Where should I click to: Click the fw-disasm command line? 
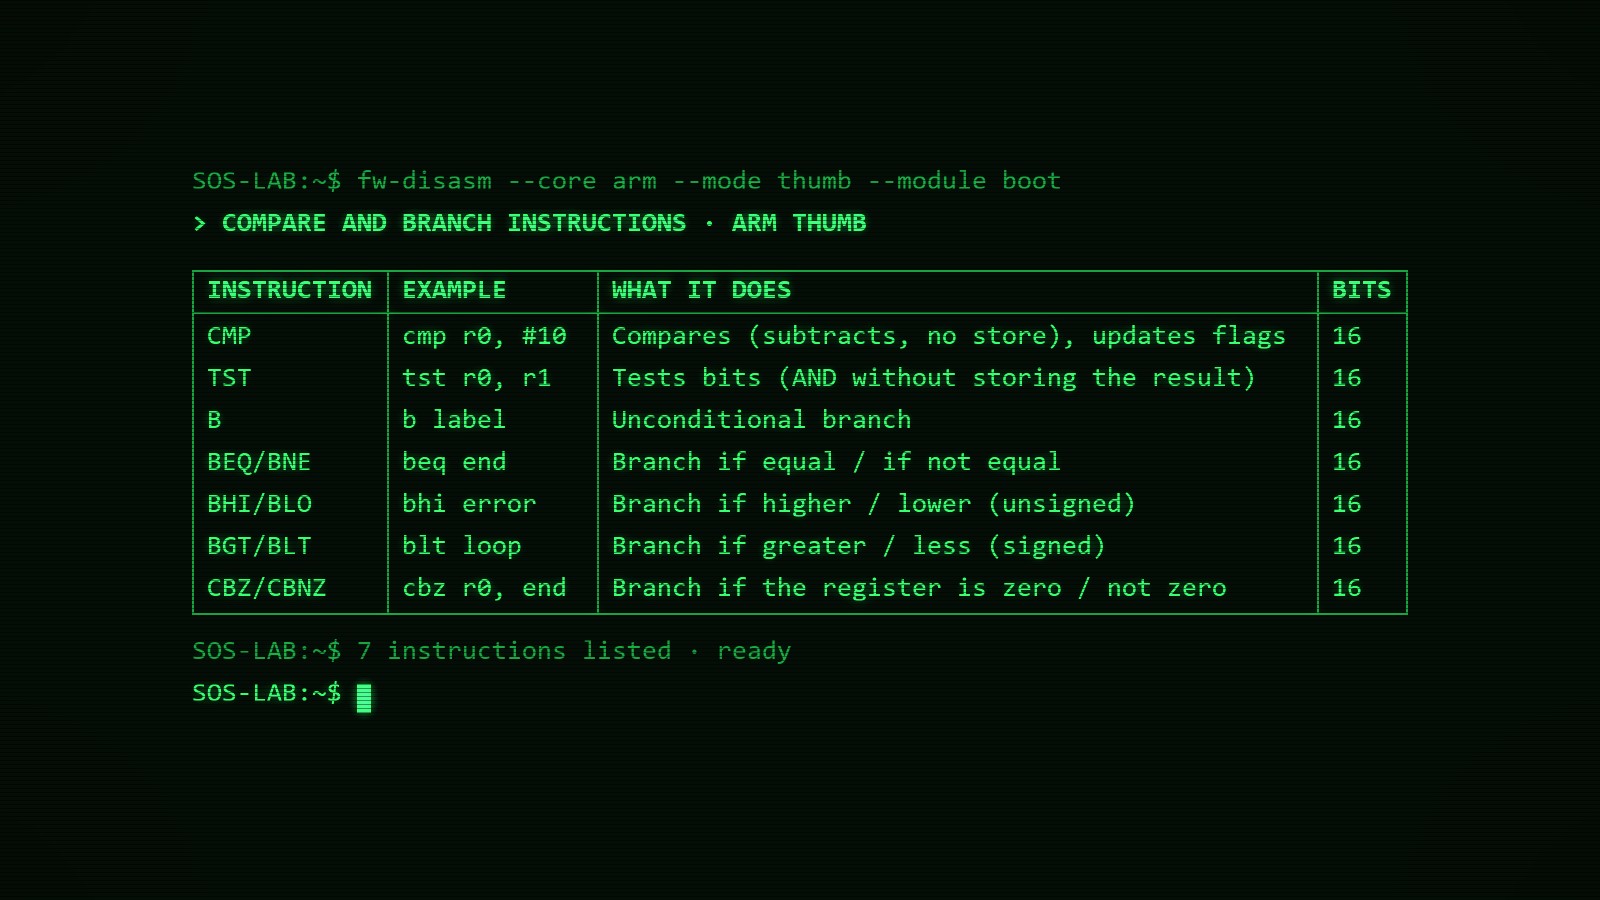click(x=626, y=181)
